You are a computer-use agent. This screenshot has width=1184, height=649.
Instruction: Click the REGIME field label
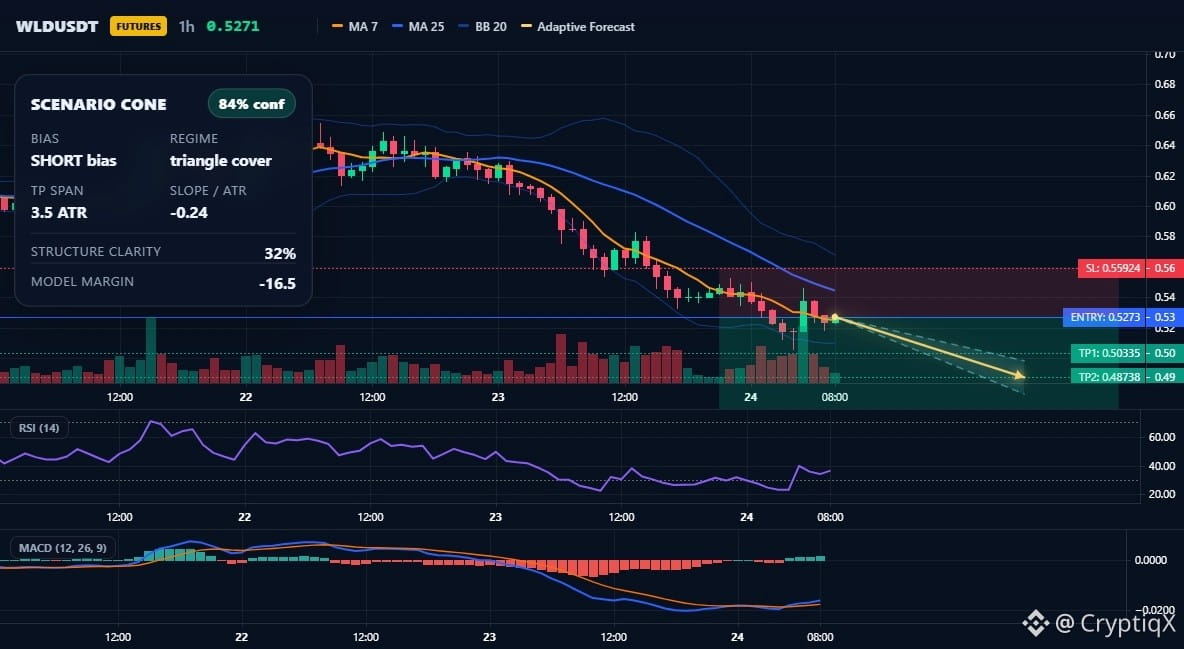pyautogui.click(x=194, y=138)
